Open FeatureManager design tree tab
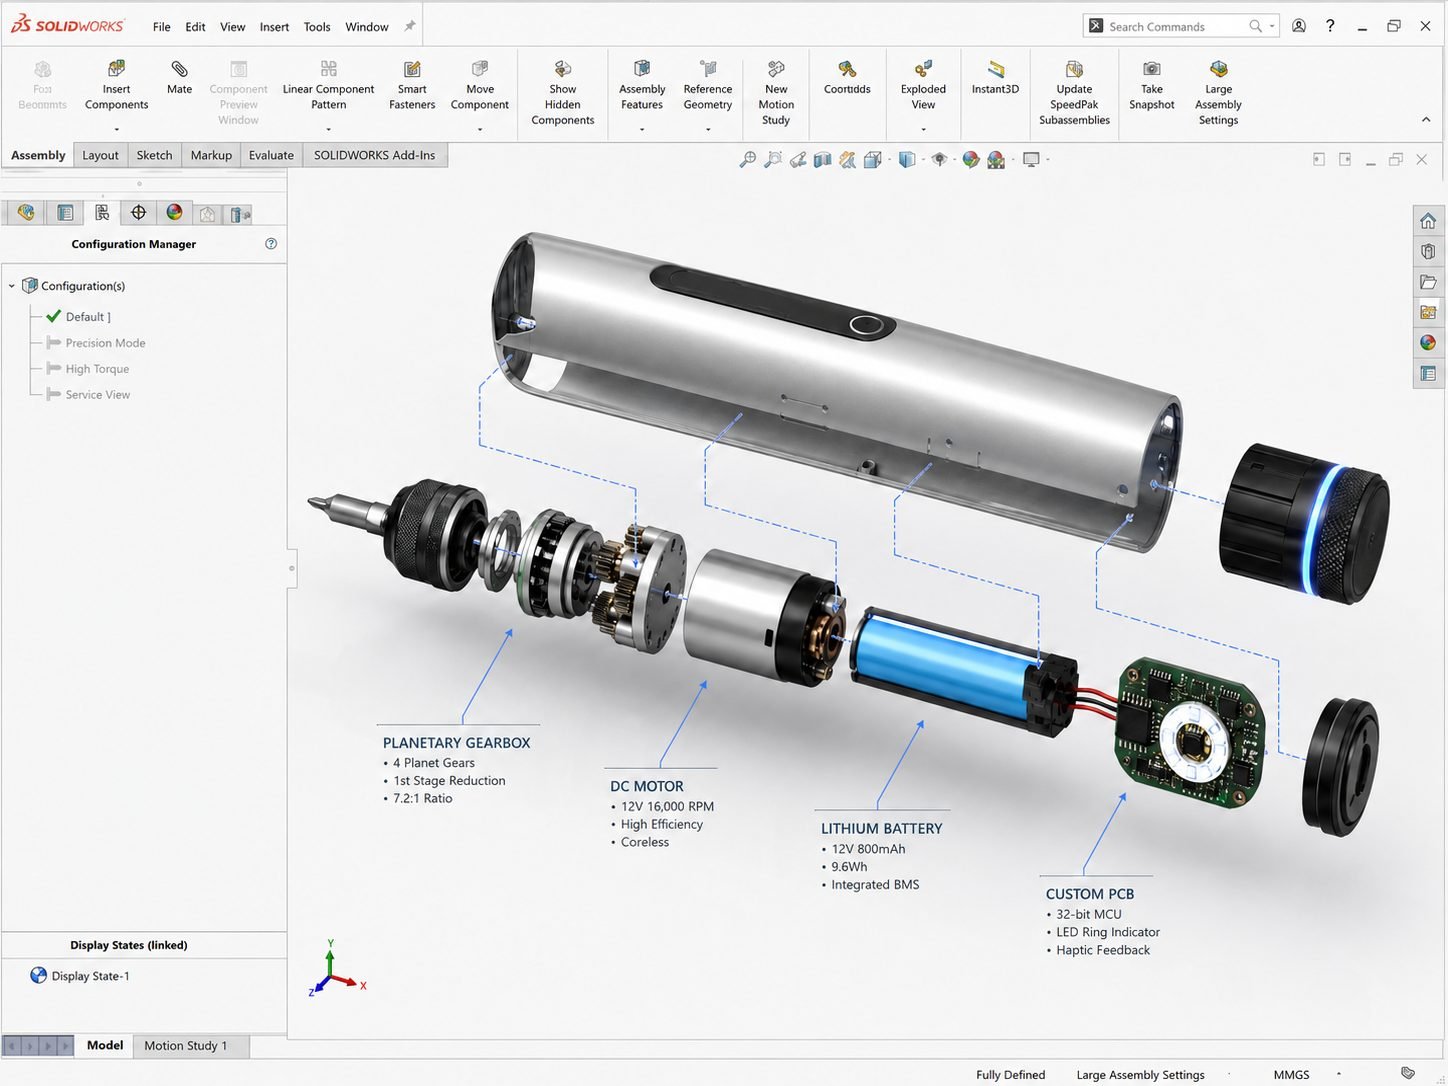The image size is (1448, 1086). point(26,212)
